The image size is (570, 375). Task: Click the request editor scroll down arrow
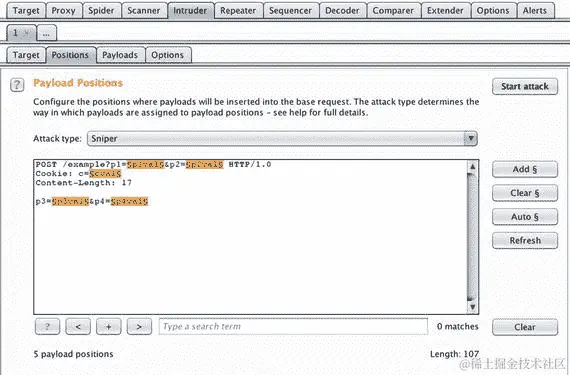tap(472, 307)
